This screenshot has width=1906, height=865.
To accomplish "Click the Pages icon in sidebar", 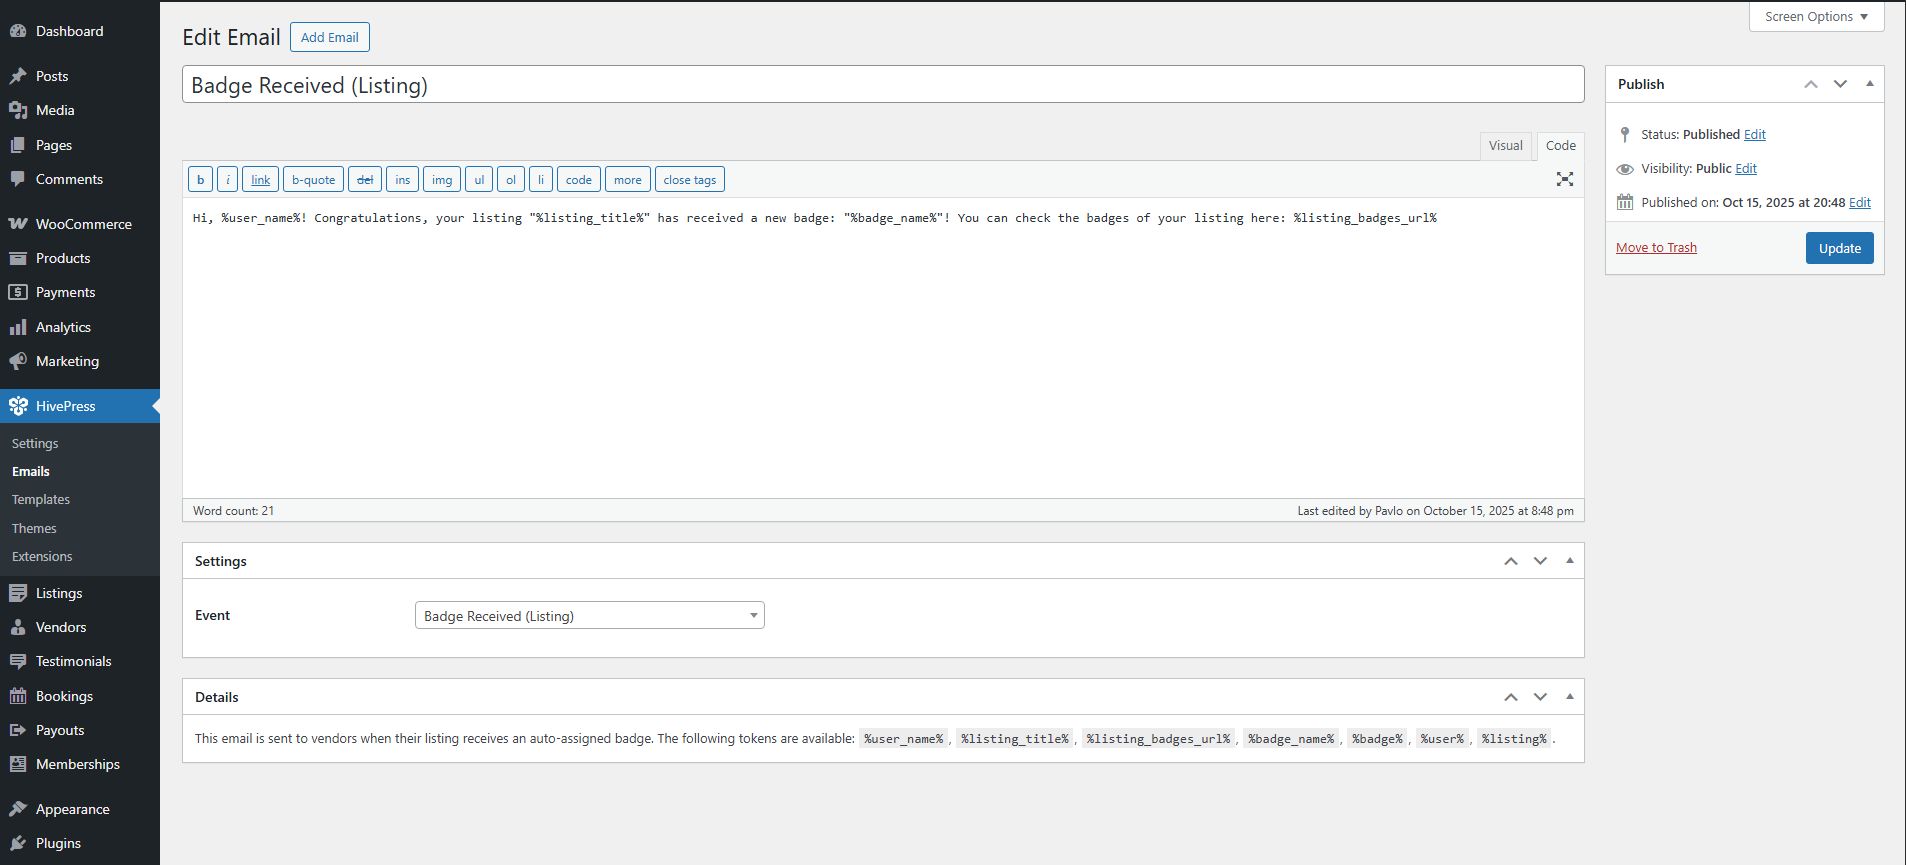I will coord(18,145).
